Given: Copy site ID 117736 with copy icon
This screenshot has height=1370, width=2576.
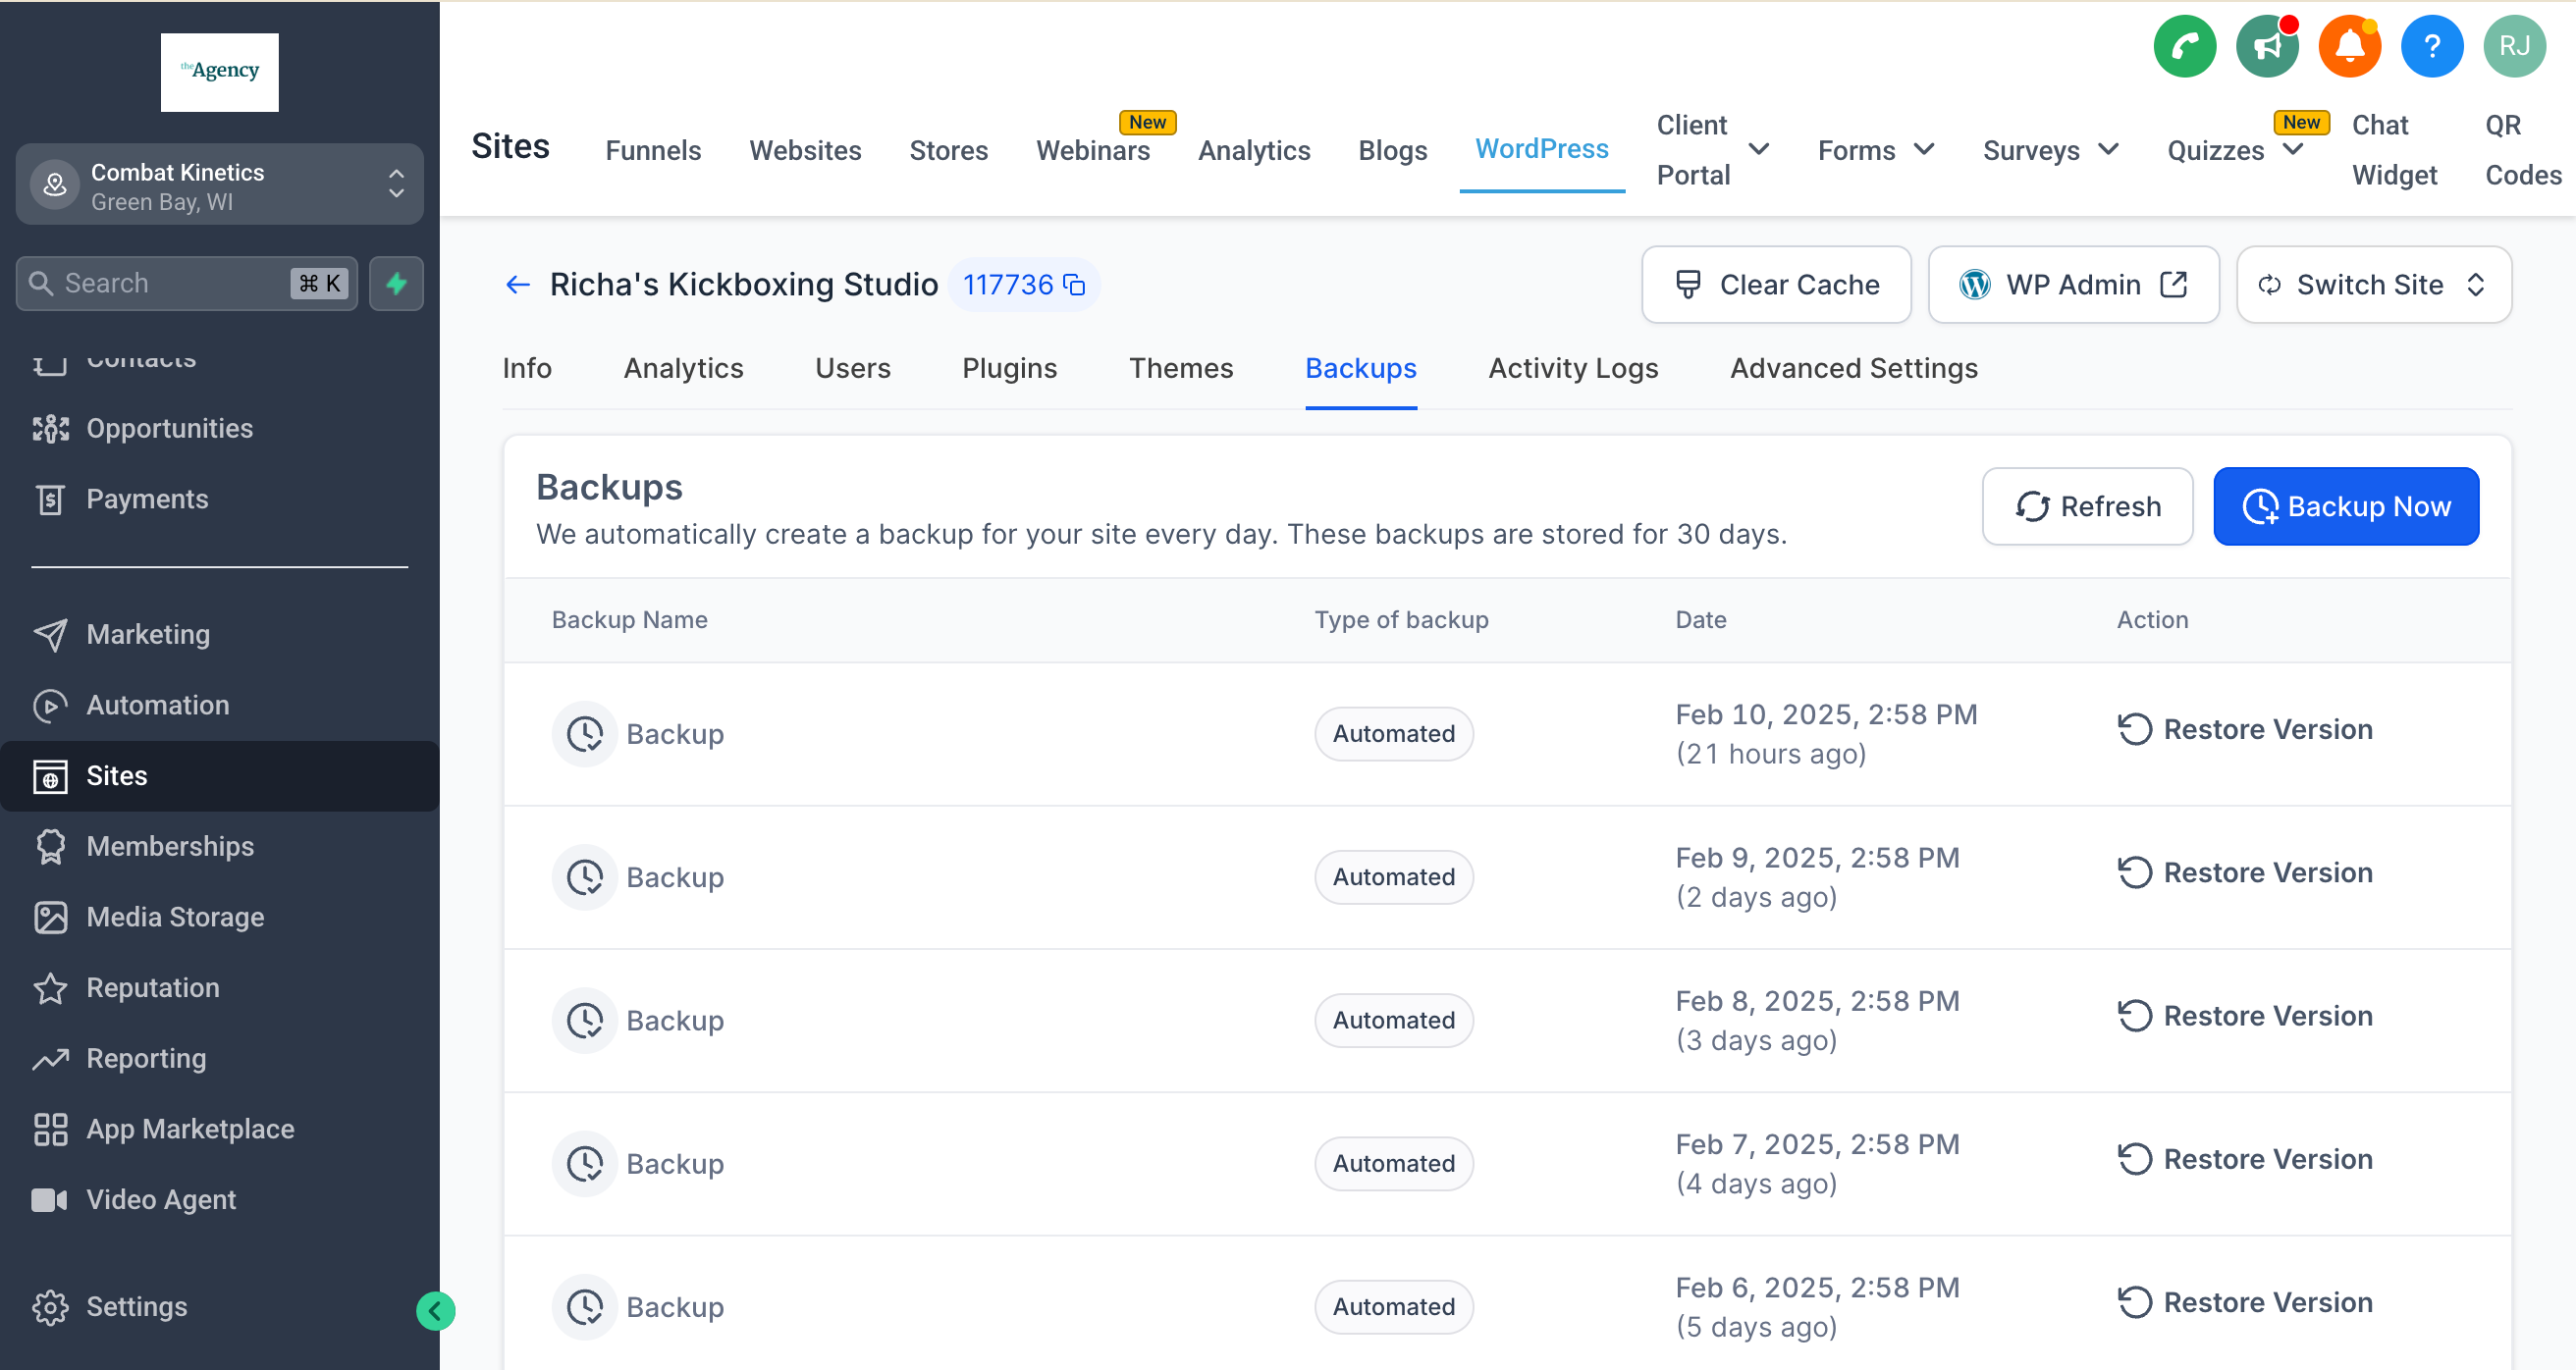Looking at the screenshot, I should point(1075,285).
